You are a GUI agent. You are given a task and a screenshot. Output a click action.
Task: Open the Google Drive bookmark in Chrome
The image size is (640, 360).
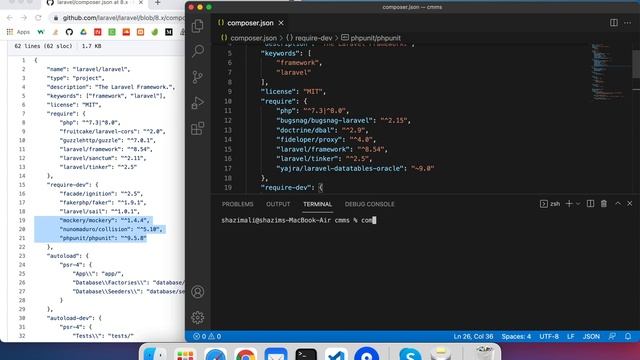point(83,32)
